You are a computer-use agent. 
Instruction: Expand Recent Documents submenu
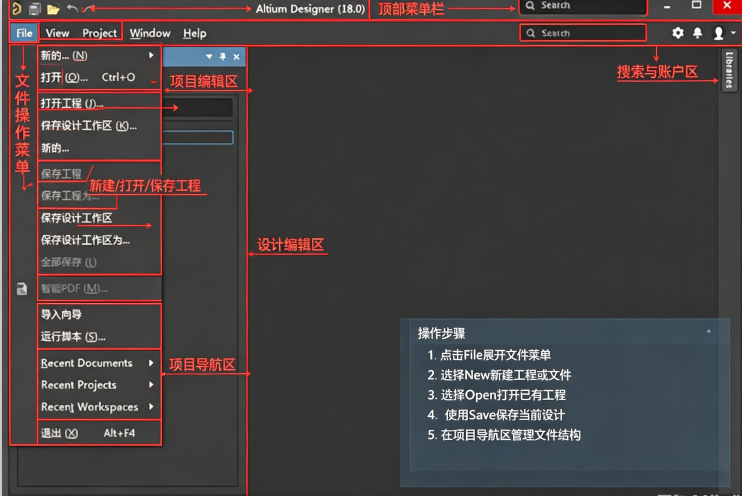[x=98, y=363]
